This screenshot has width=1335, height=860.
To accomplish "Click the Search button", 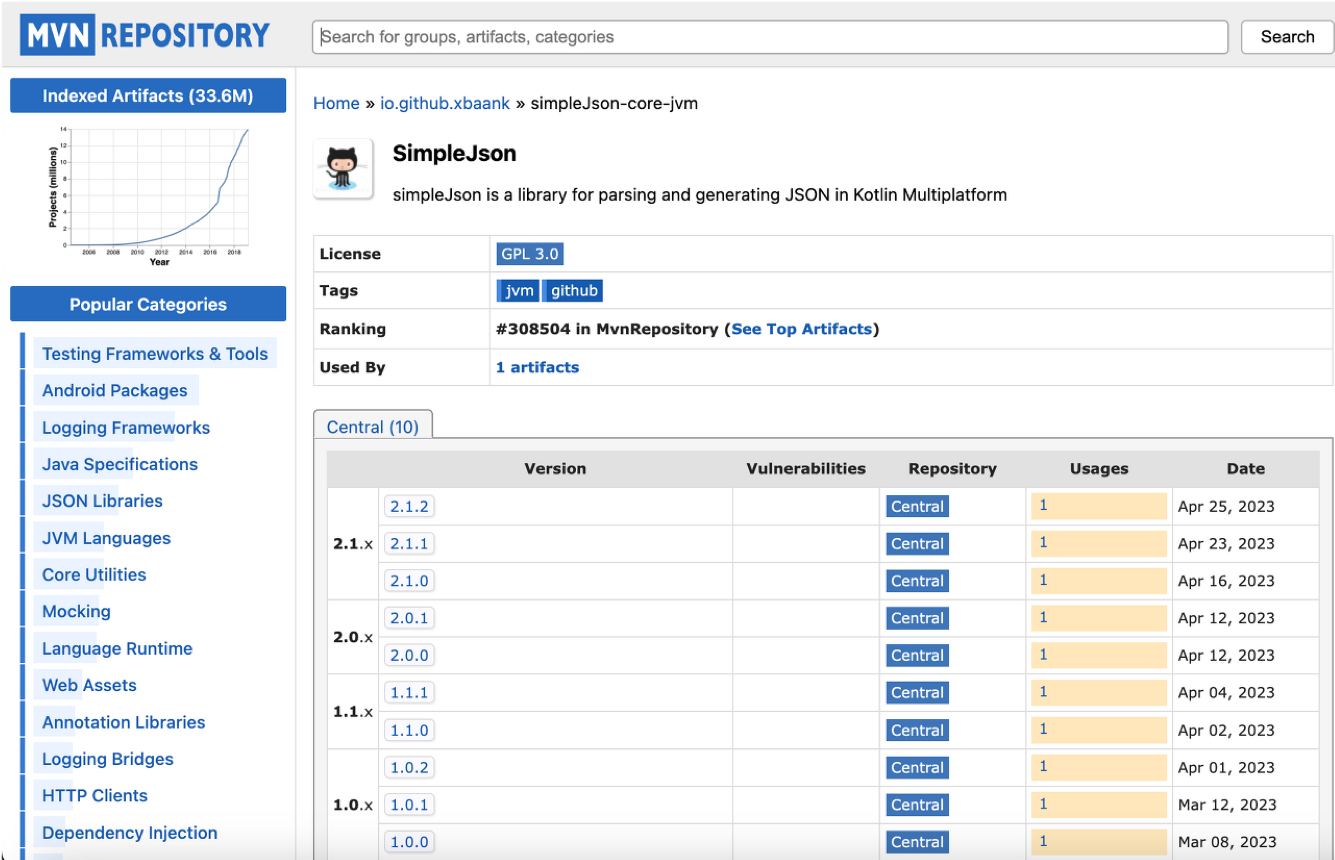I will click(x=1287, y=37).
